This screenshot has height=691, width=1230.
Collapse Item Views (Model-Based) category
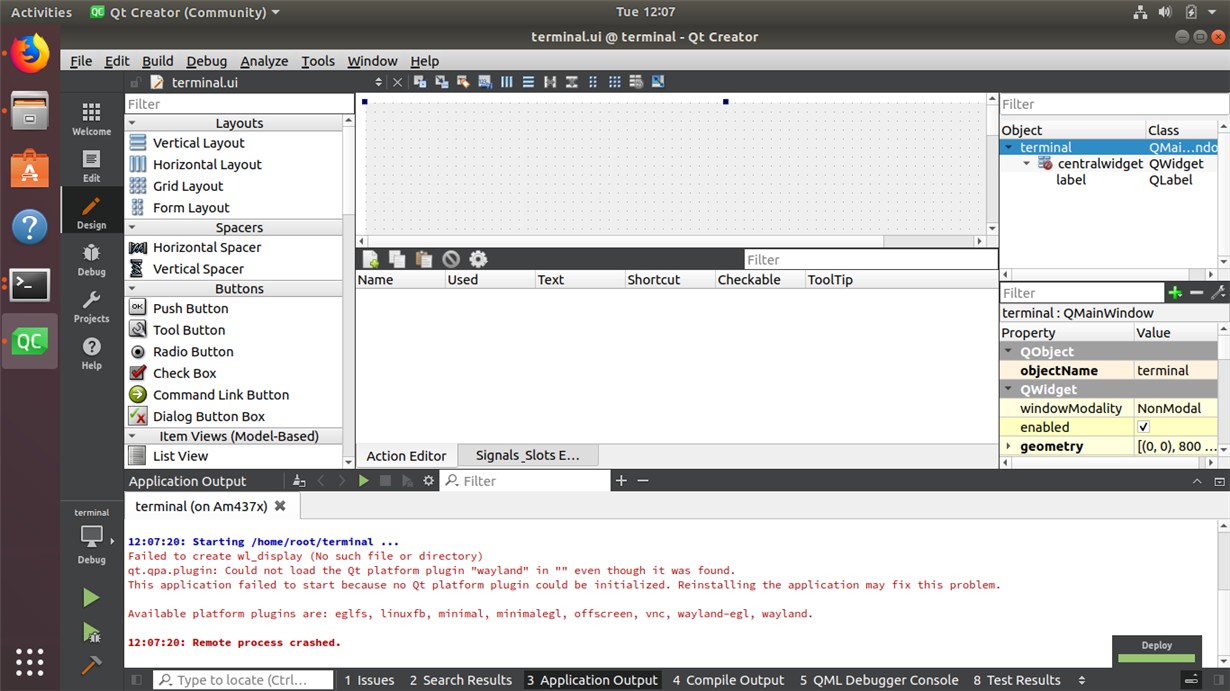click(133, 436)
